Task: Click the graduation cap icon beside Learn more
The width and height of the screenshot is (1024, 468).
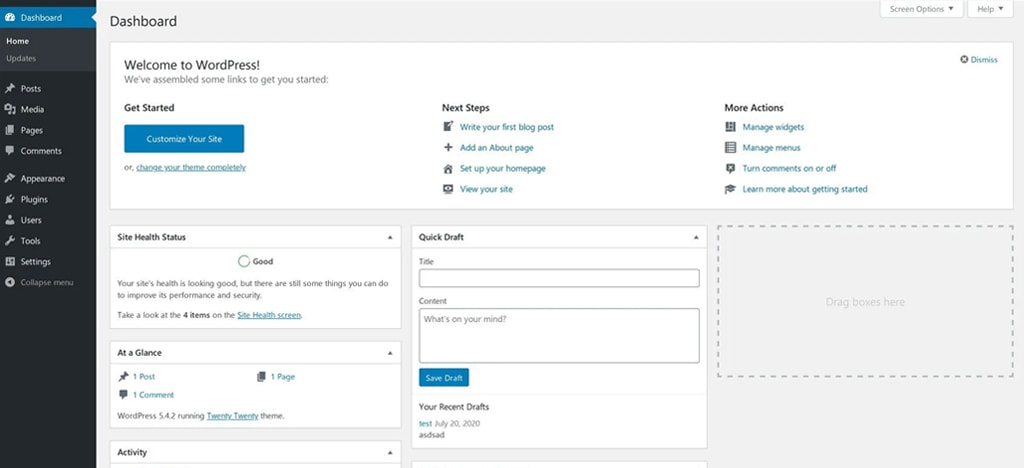Action: [x=730, y=189]
